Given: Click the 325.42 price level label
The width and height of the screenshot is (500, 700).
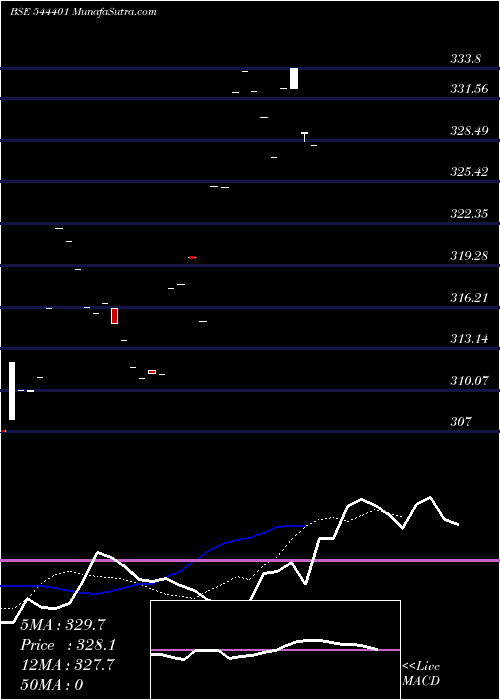Looking at the screenshot, I should tap(469, 172).
